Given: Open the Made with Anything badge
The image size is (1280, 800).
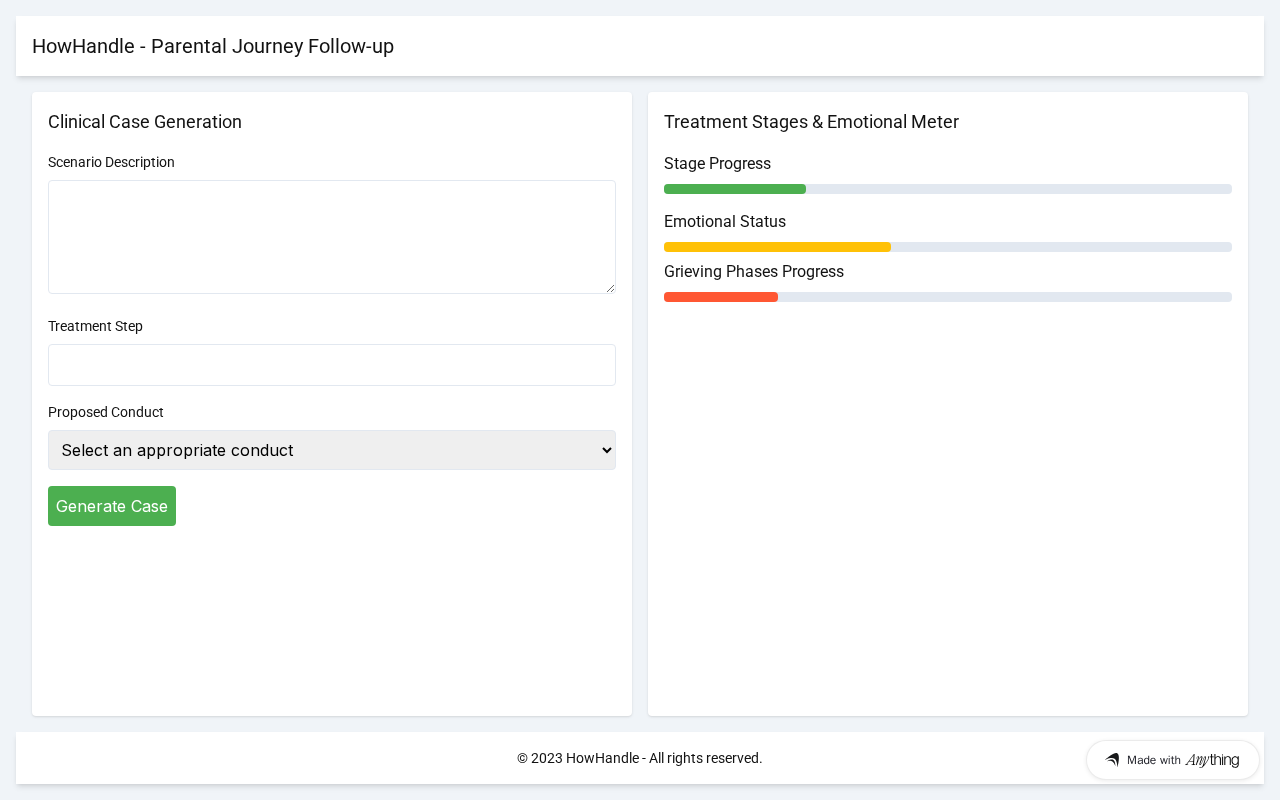Looking at the screenshot, I should click(x=1172, y=760).
